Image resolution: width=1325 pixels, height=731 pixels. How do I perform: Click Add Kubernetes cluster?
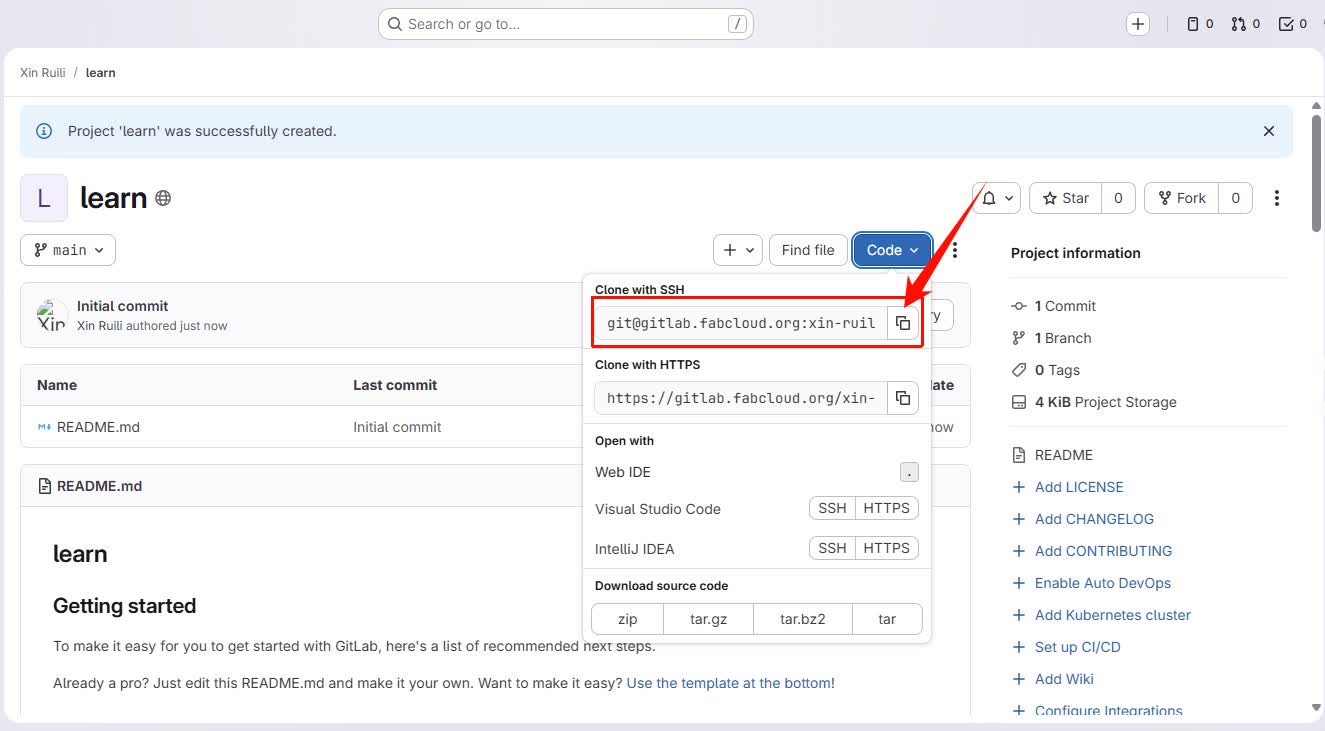point(1113,615)
